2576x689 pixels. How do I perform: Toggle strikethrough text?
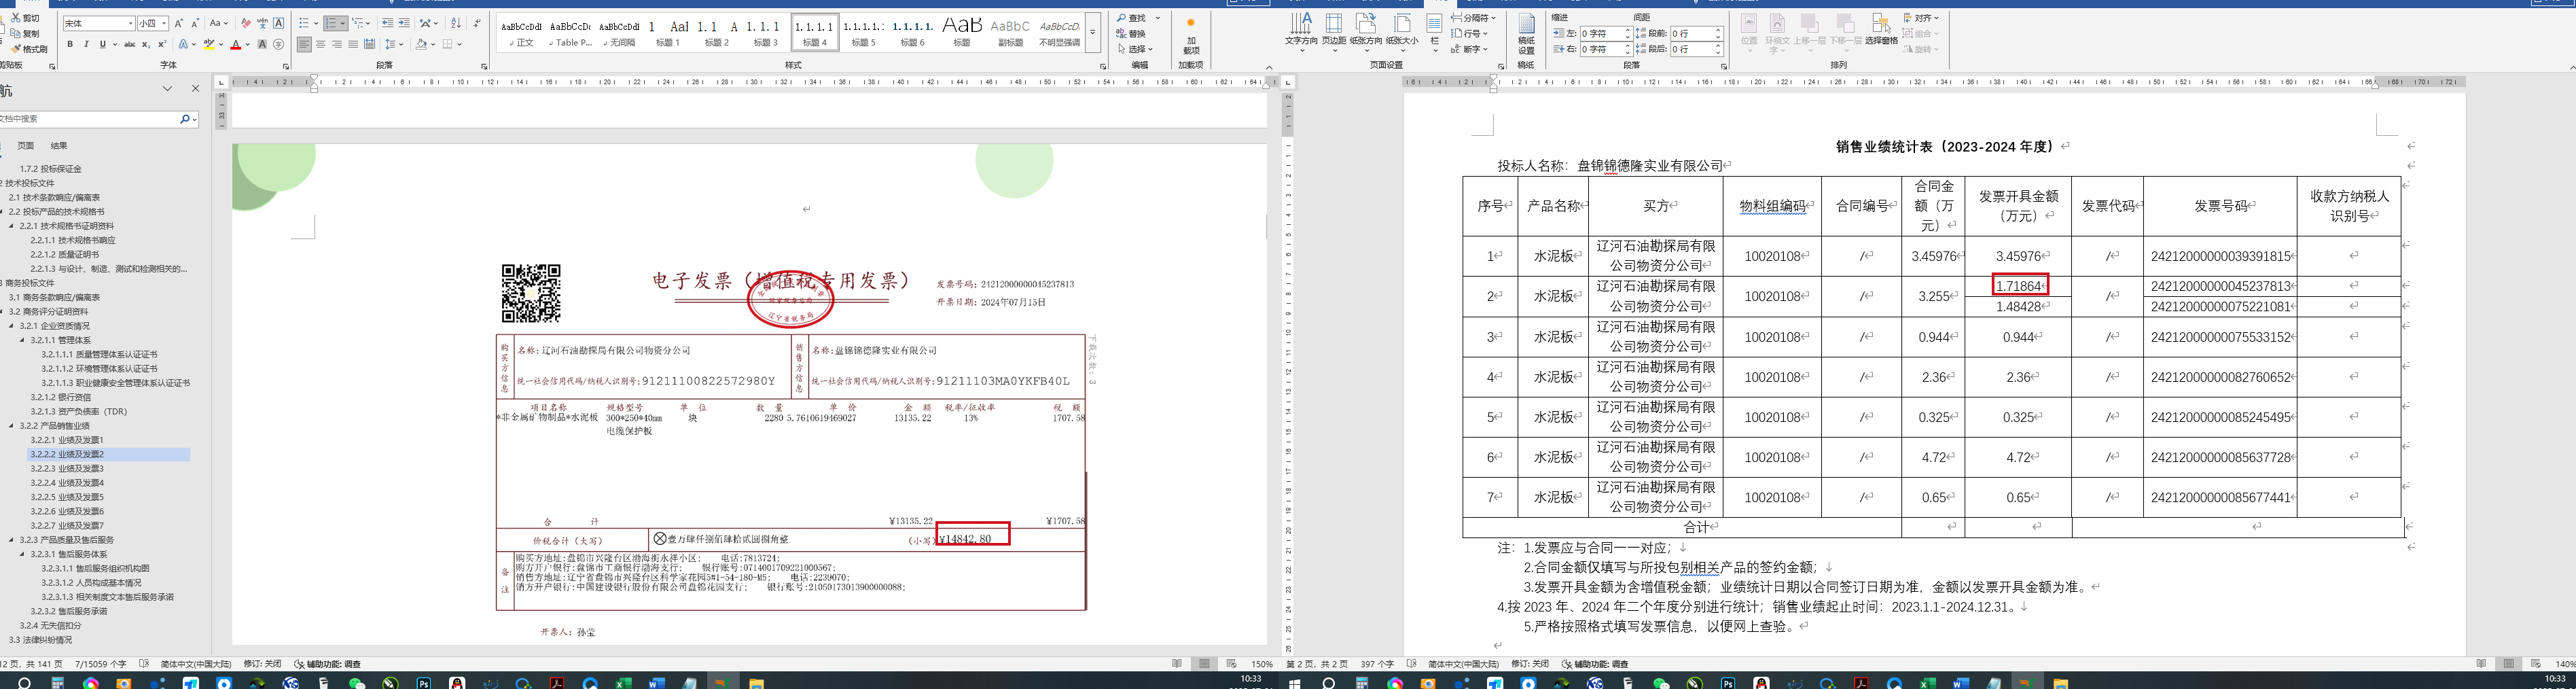pos(129,44)
